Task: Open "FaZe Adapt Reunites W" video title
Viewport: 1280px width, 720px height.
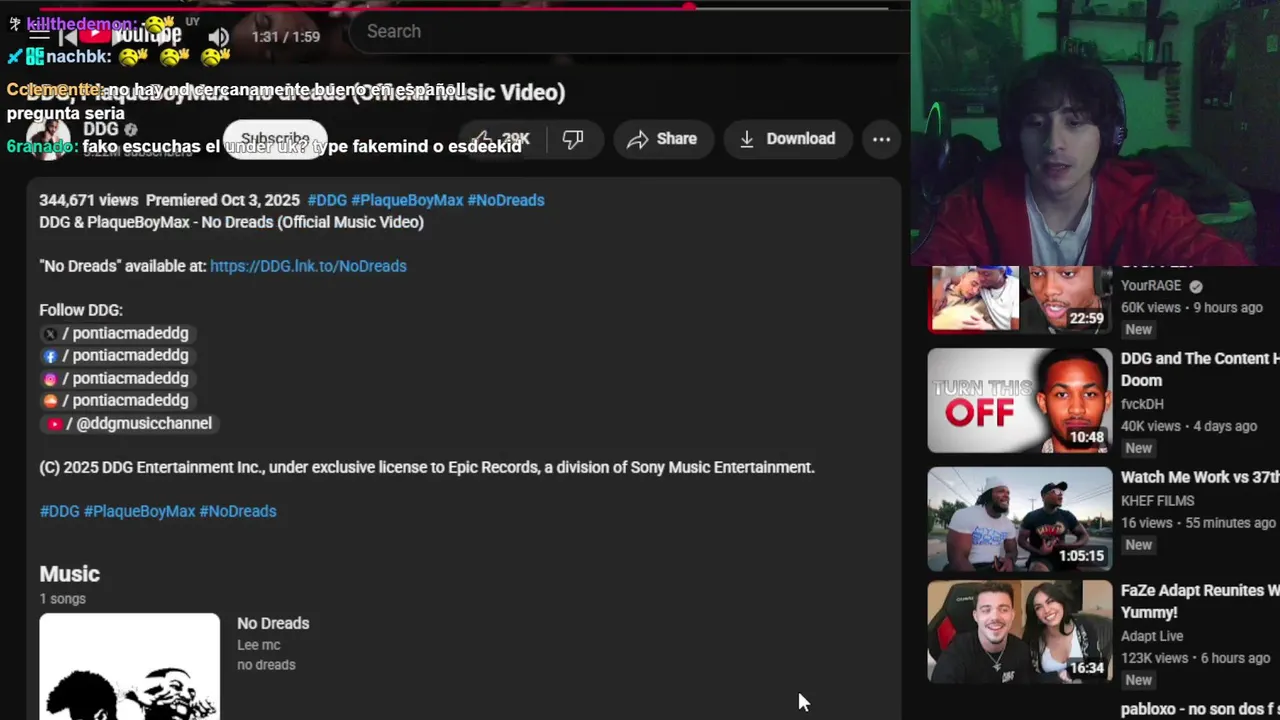Action: (x=1200, y=601)
